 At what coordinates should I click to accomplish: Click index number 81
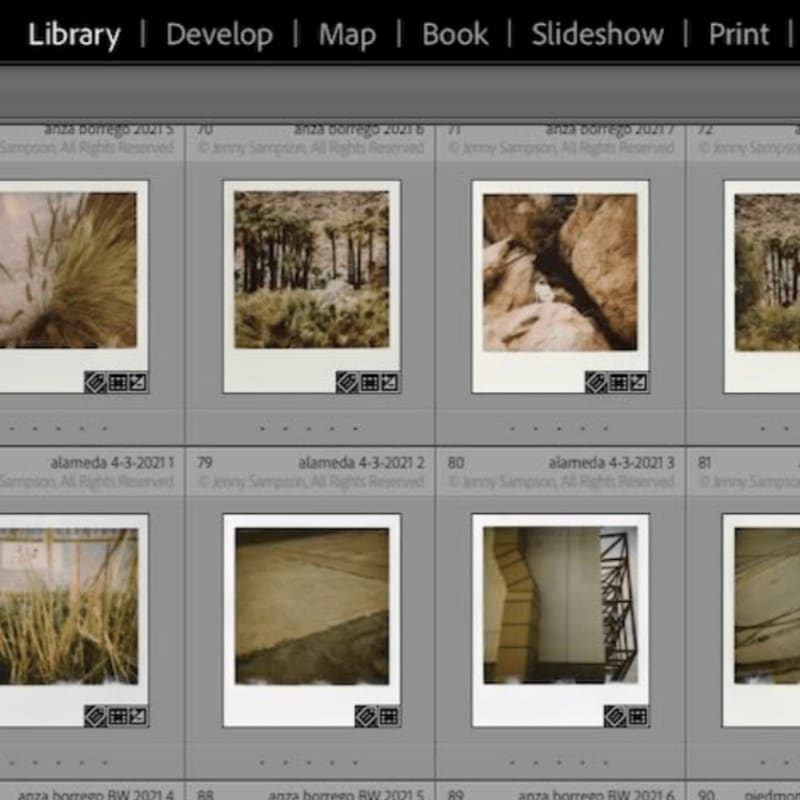pyautogui.click(x=705, y=463)
